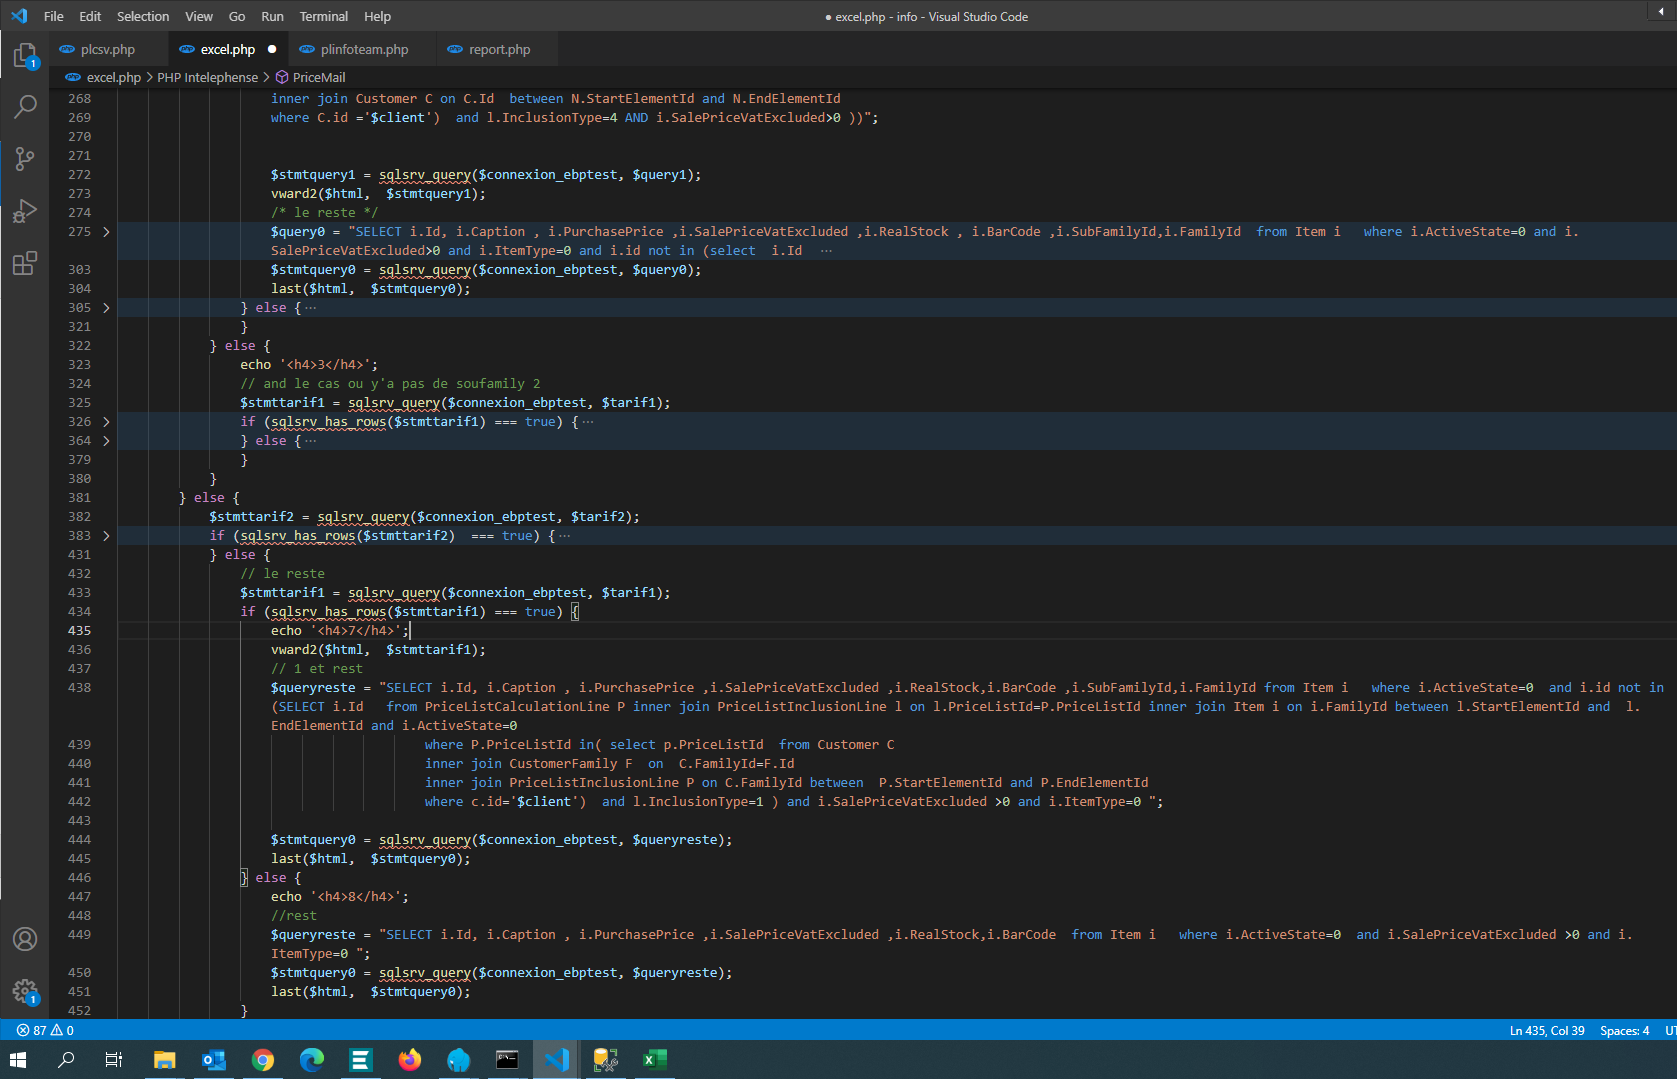
Task: Open the database tools app on taskbar
Action: coord(605,1060)
